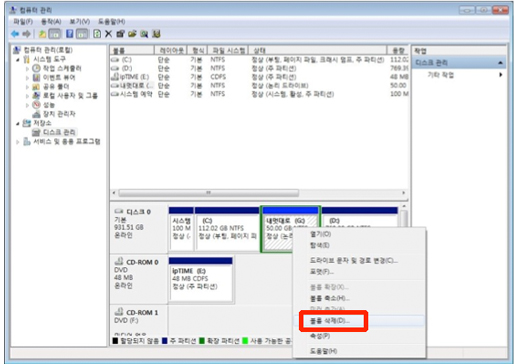Click the Open folder toolbar icon

[132, 34]
